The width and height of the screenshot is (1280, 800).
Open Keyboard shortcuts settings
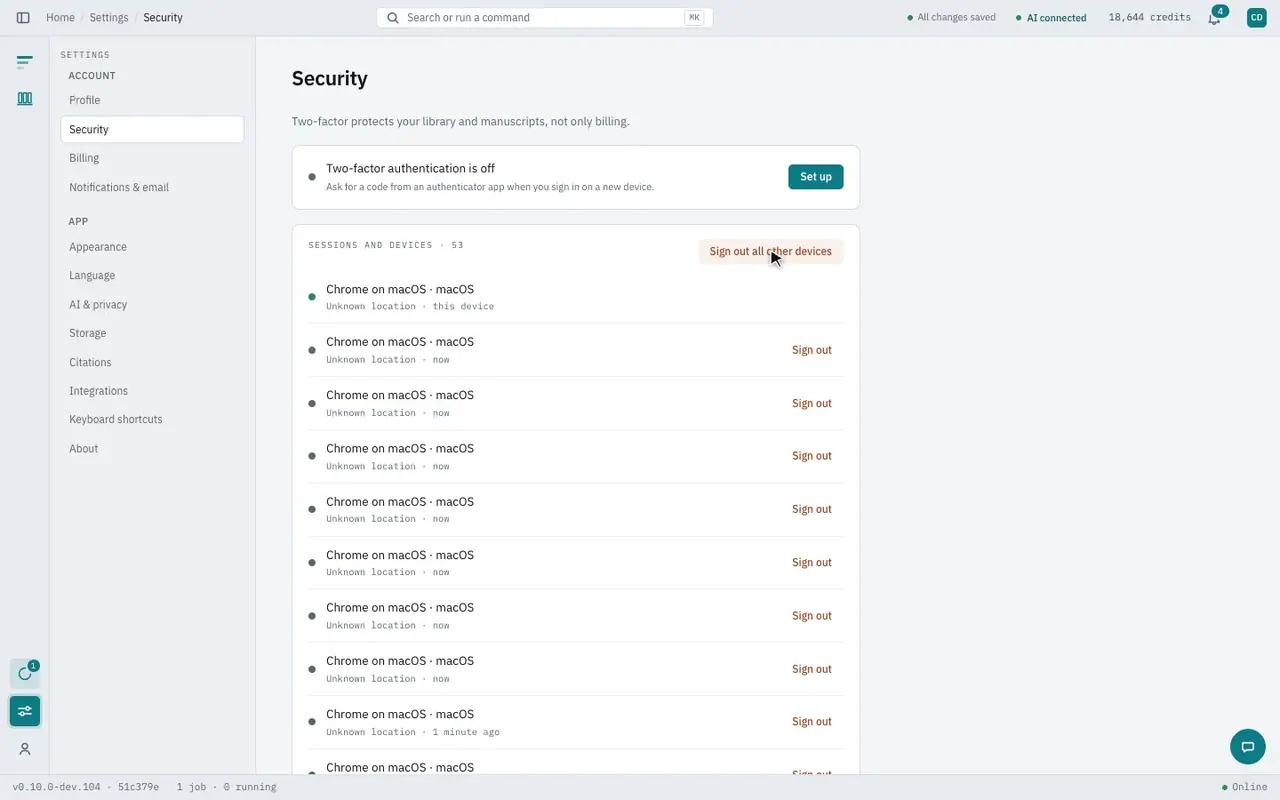click(152, 419)
